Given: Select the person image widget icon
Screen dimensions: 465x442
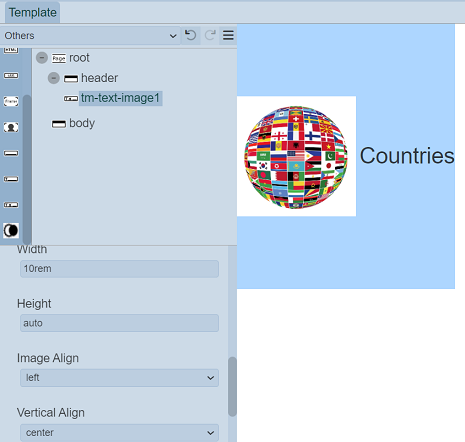Looking at the screenshot, I should pos(11,127).
